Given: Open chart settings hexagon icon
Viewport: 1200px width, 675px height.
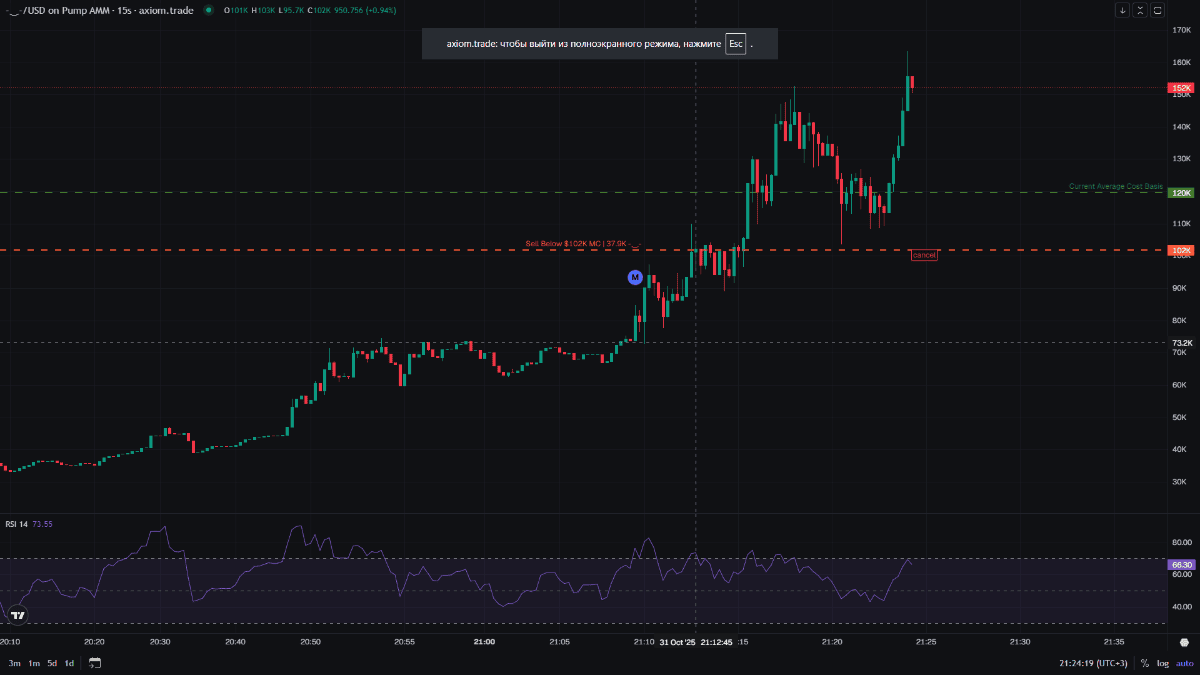Looking at the screenshot, I should [1184, 642].
